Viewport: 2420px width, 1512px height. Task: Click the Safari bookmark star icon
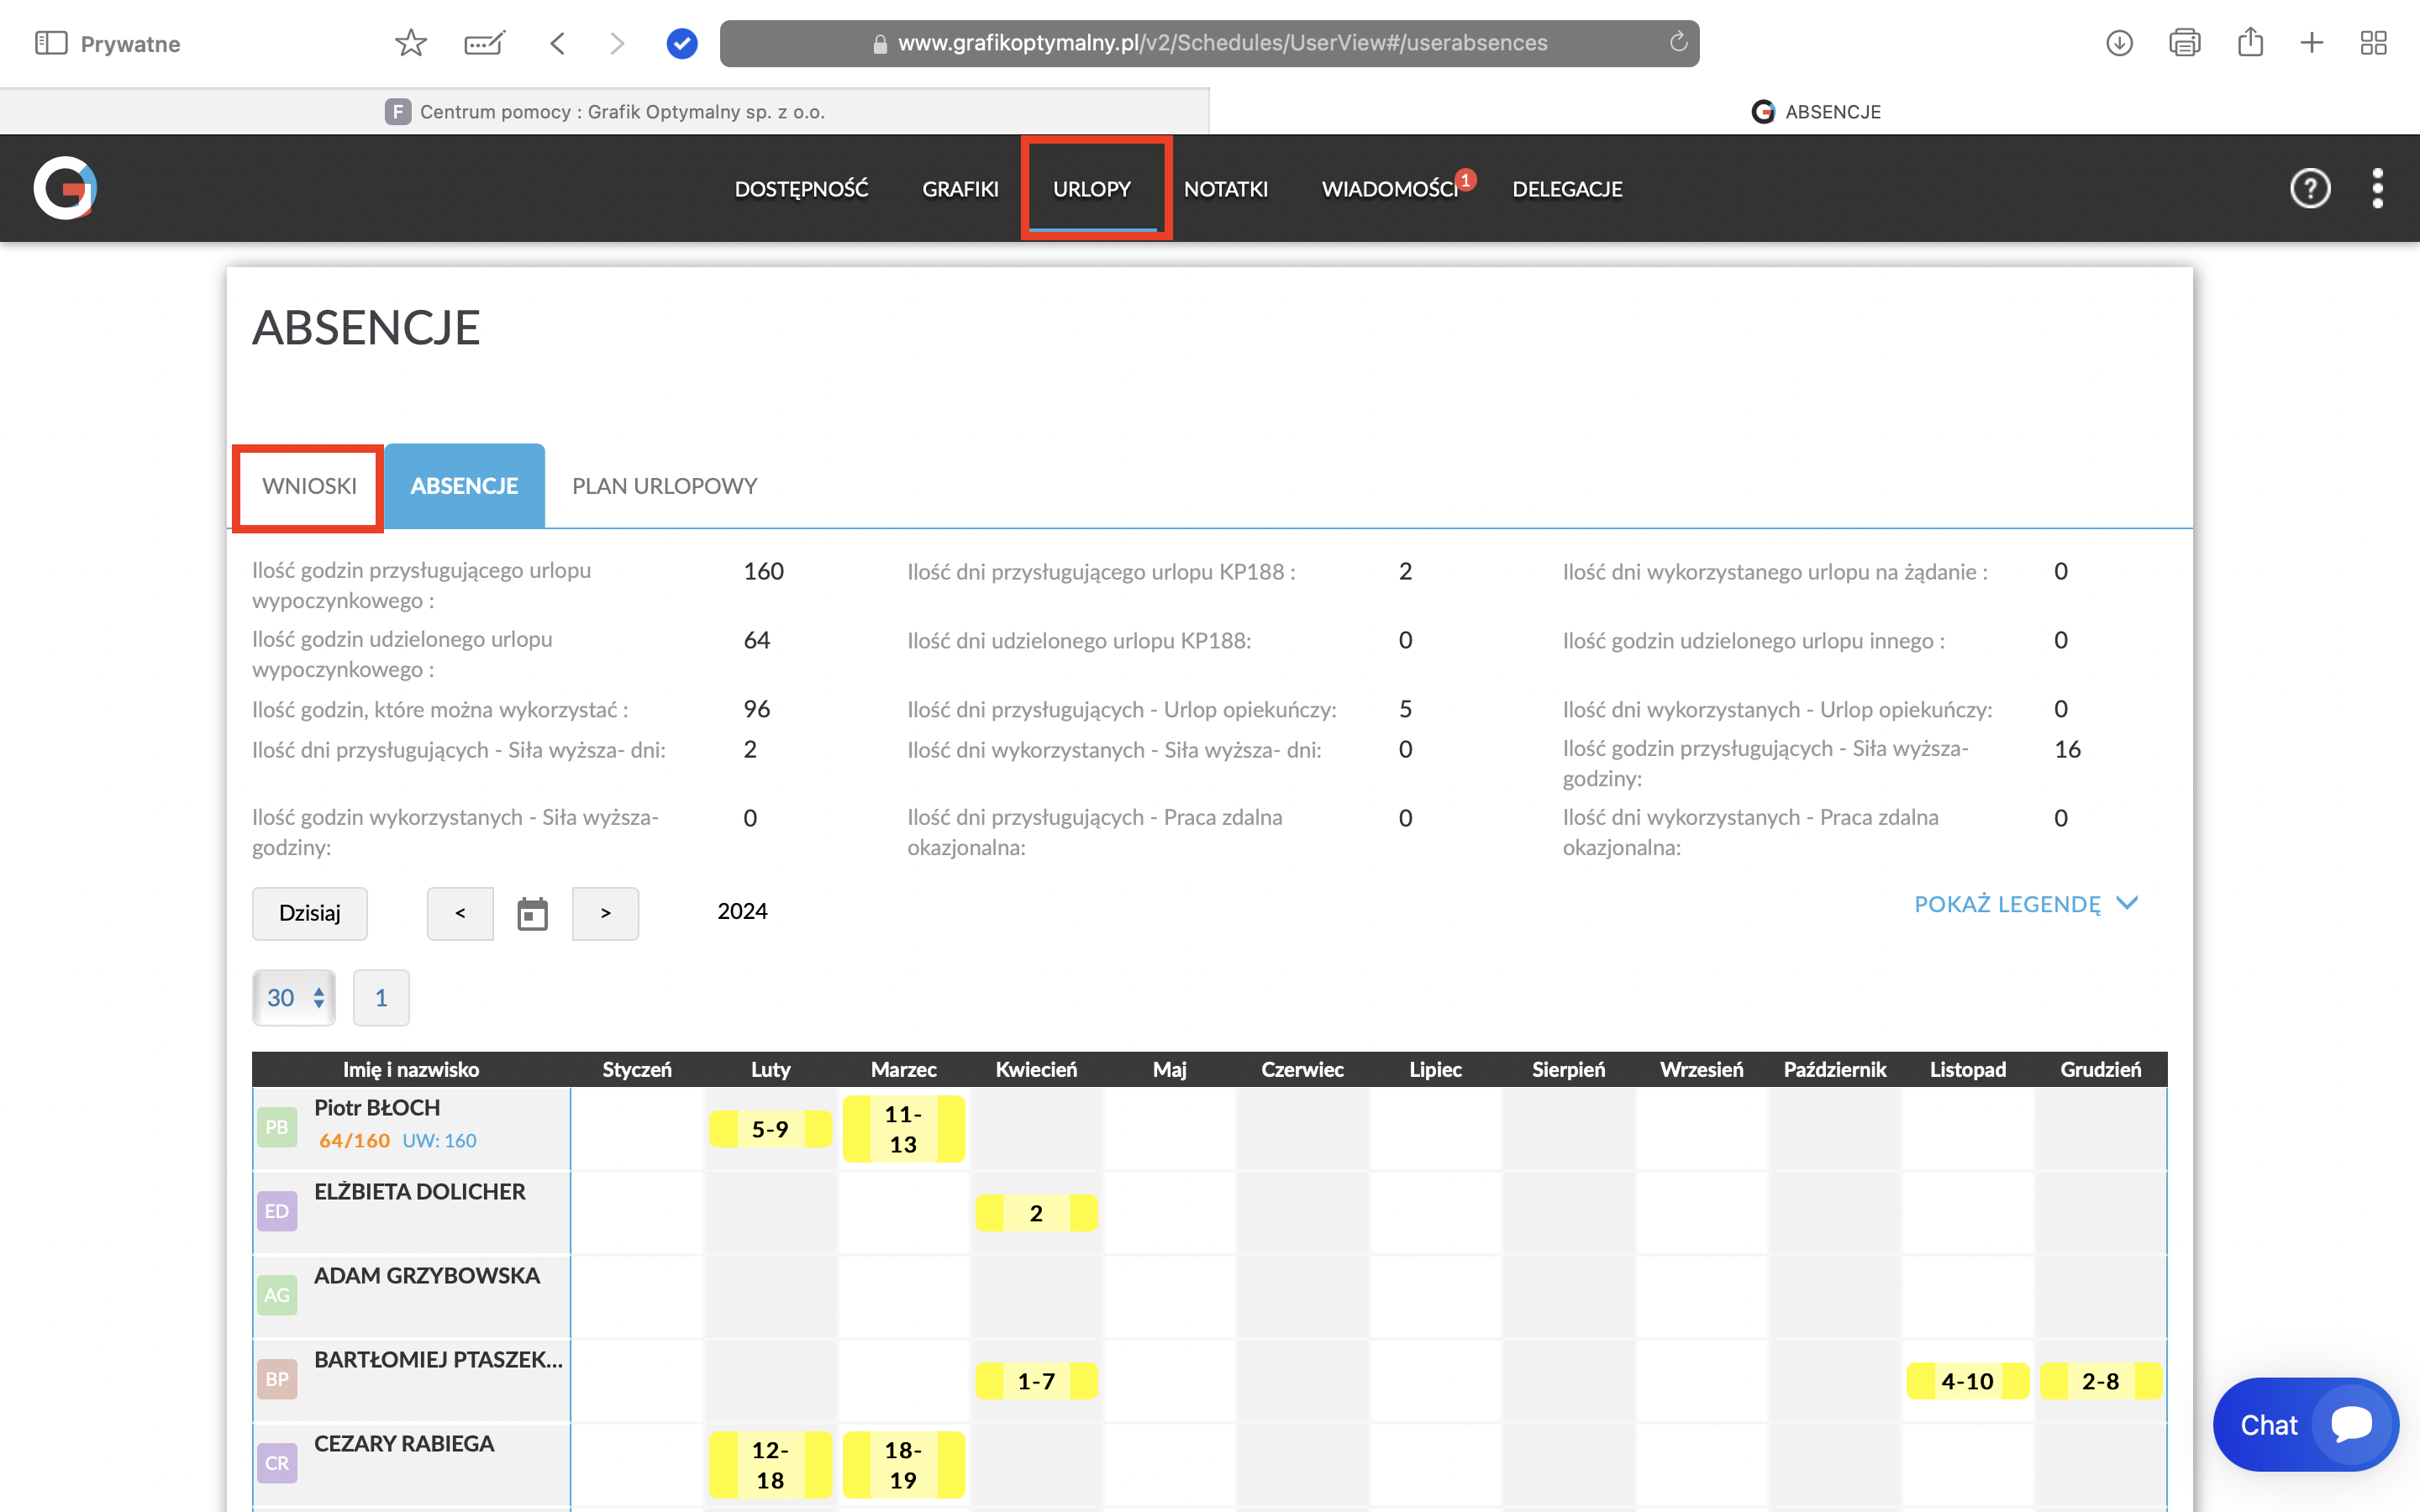411,43
